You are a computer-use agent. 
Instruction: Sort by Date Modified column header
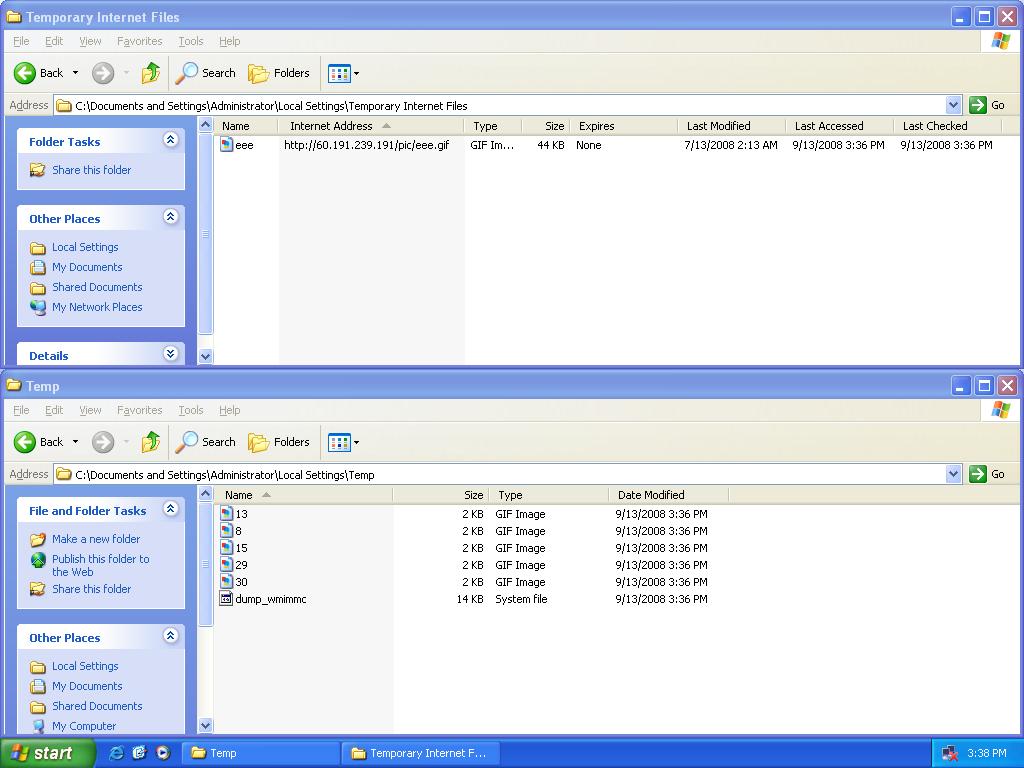click(651, 495)
